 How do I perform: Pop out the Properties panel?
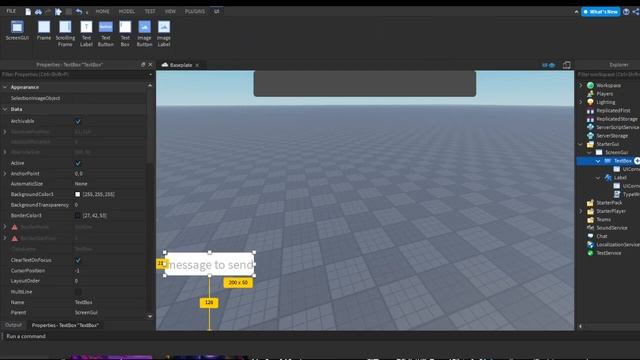click(143, 64)
